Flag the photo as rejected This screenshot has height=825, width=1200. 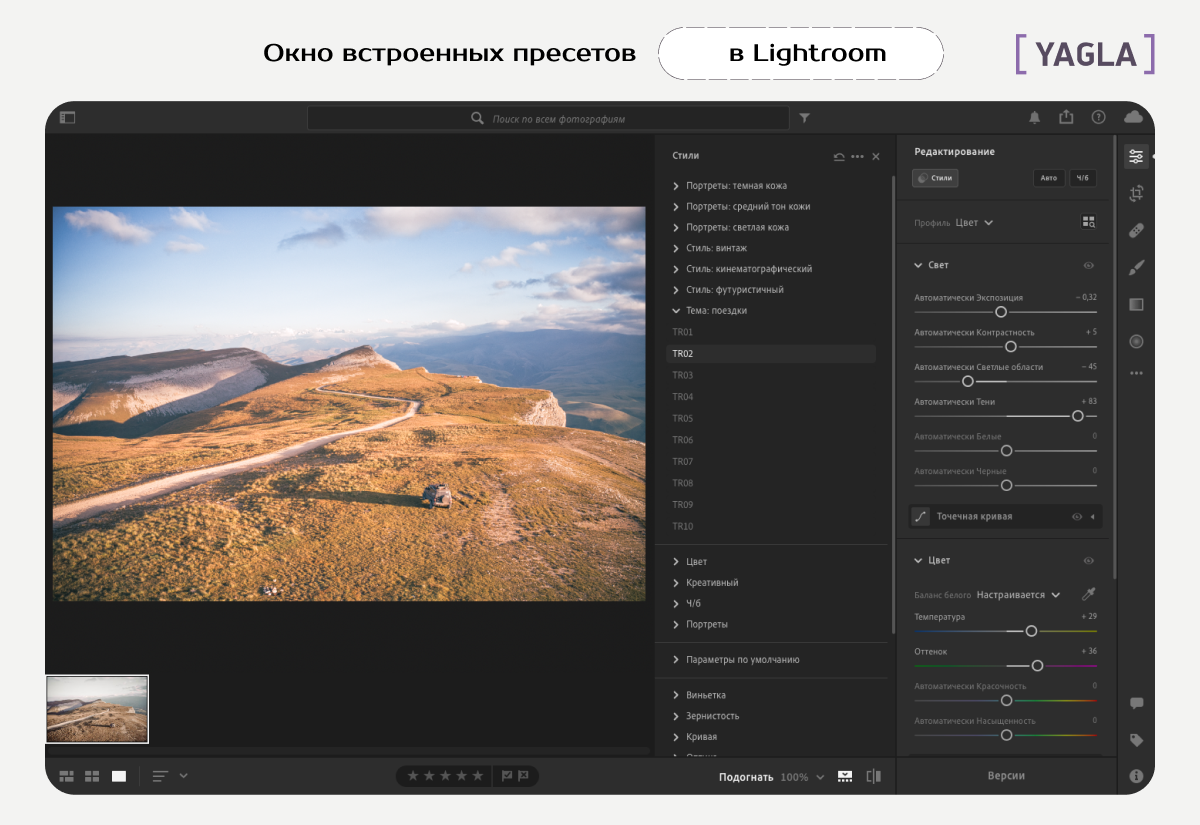click(x=523, y=775)
